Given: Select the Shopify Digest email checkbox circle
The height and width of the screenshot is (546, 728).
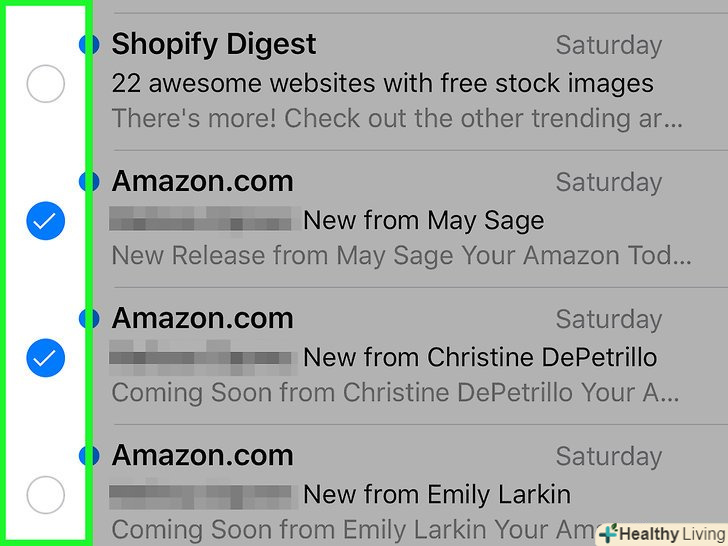Looking at the screenshot, I should pos(45,83).
